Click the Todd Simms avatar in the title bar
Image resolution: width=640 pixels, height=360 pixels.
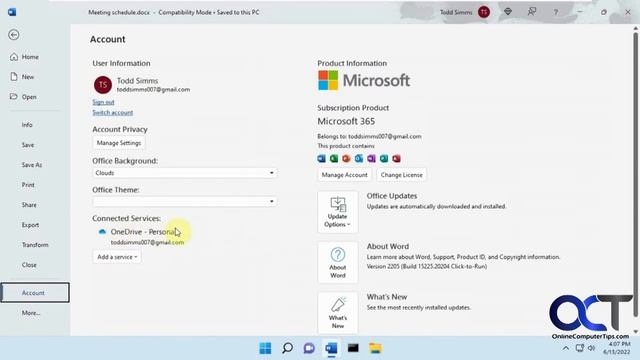[484, 12]
